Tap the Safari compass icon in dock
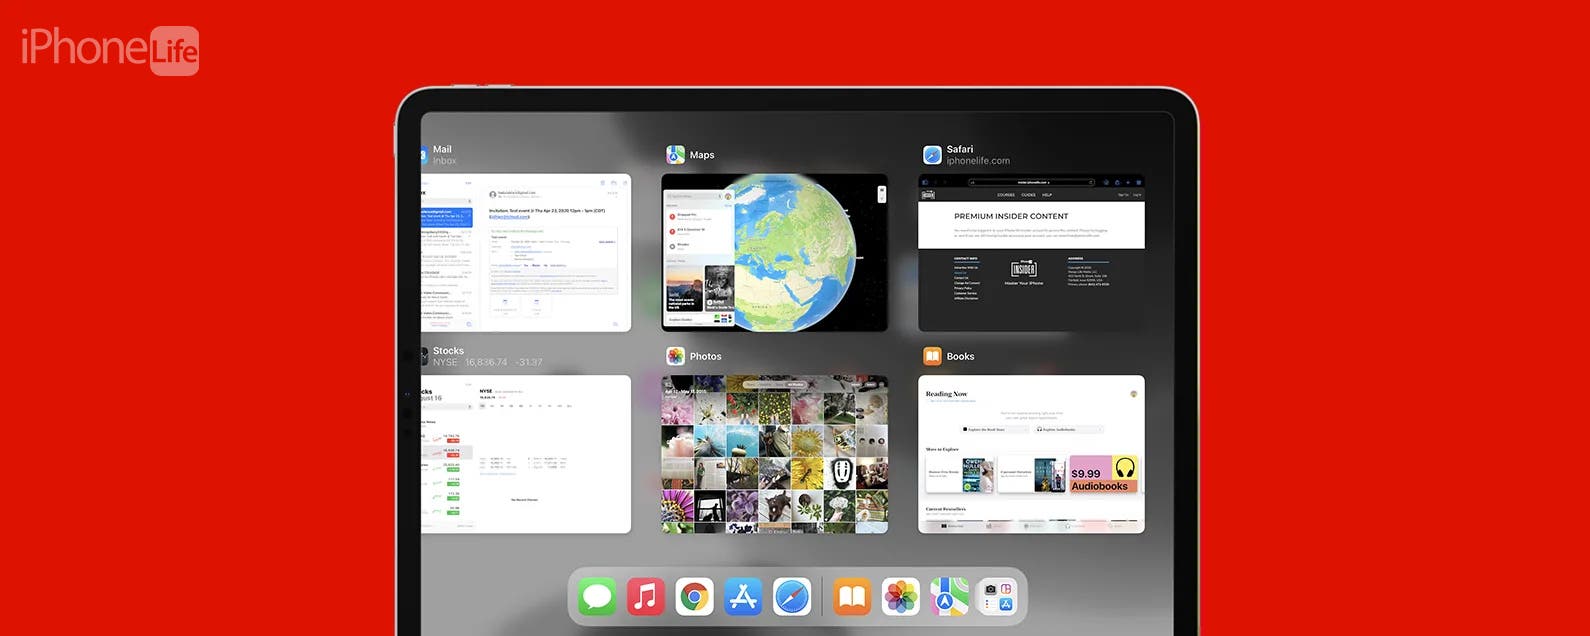Image resolution: width=1590 pixels, height=636 pixels. click(792, 597)
